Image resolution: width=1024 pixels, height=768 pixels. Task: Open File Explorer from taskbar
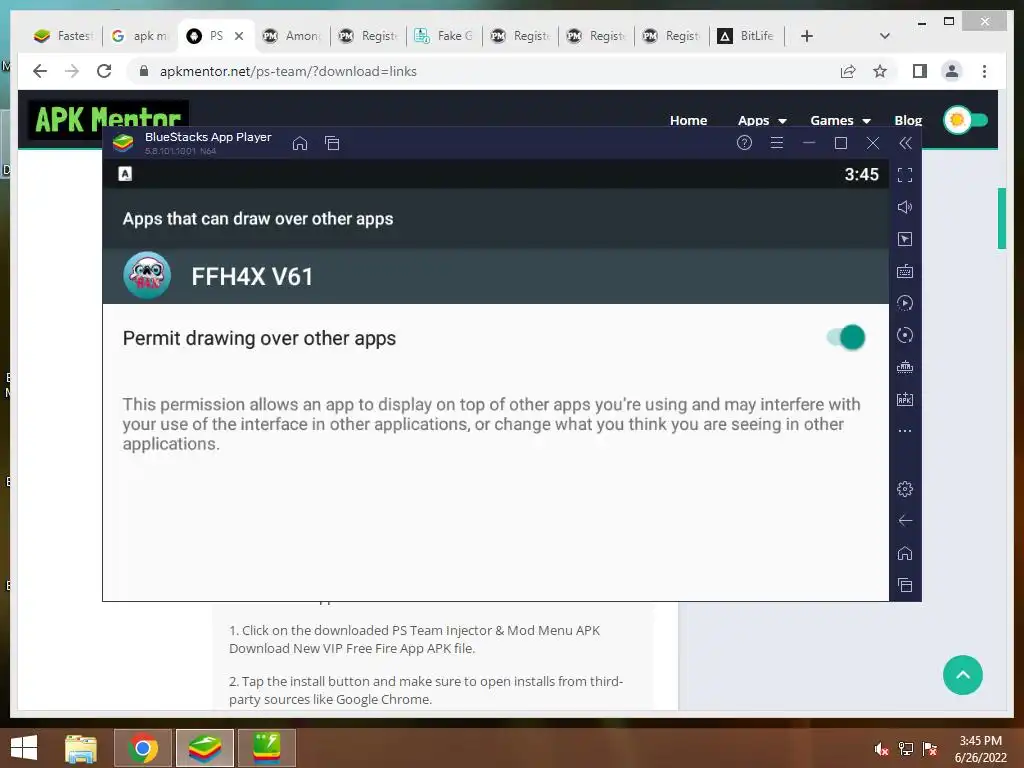(x=81, y=748)
